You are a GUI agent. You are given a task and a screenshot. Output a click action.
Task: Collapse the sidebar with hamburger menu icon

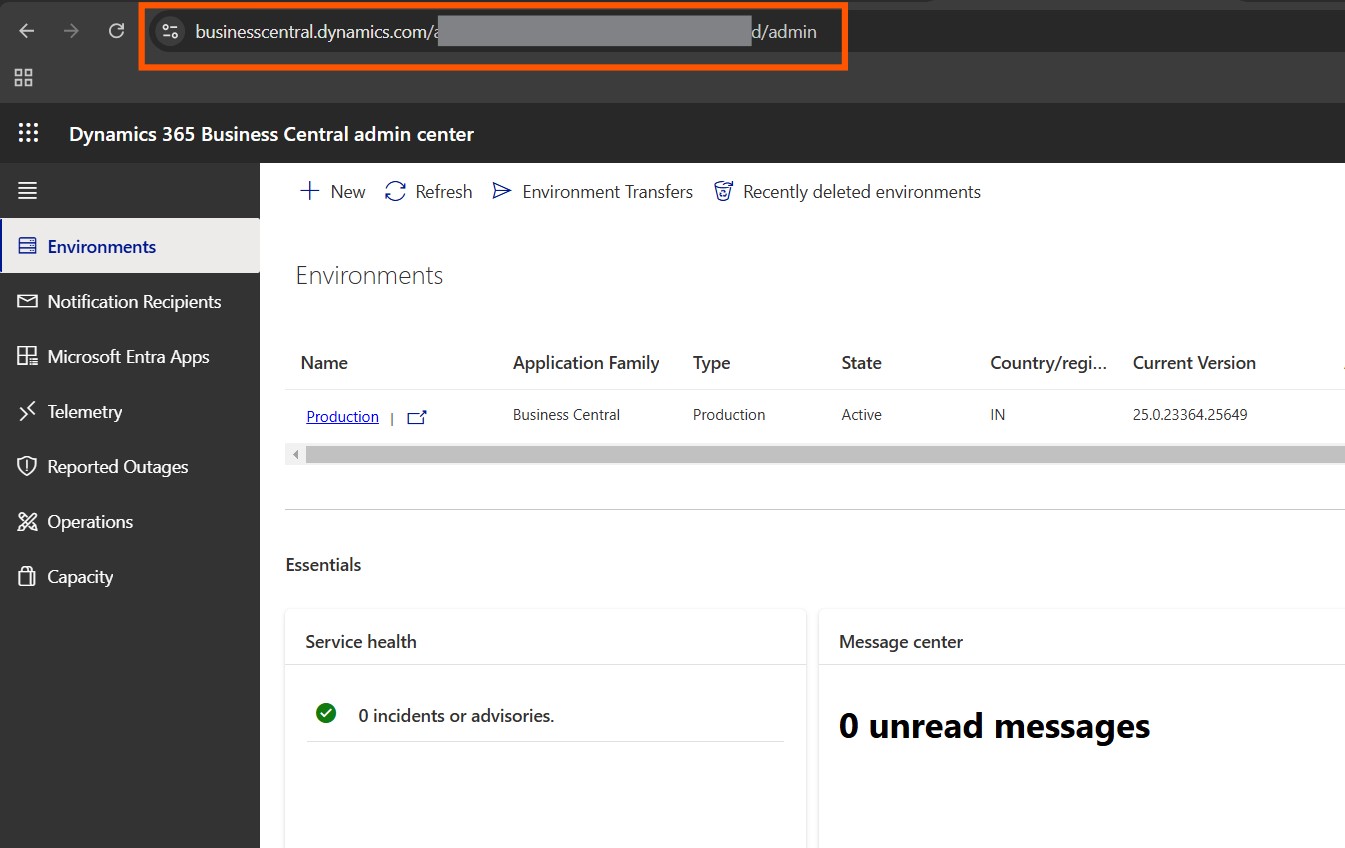pyautogui.click(x=28, y=190)
